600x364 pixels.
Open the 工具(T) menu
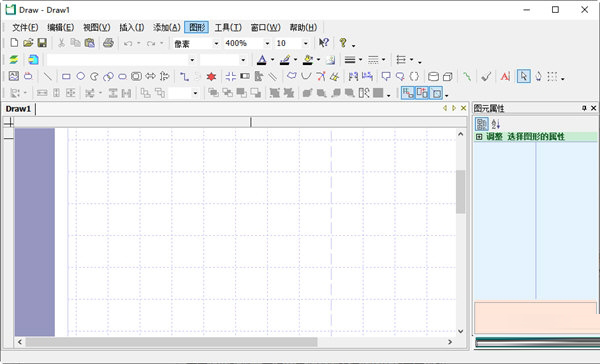[x=228, y=28]
